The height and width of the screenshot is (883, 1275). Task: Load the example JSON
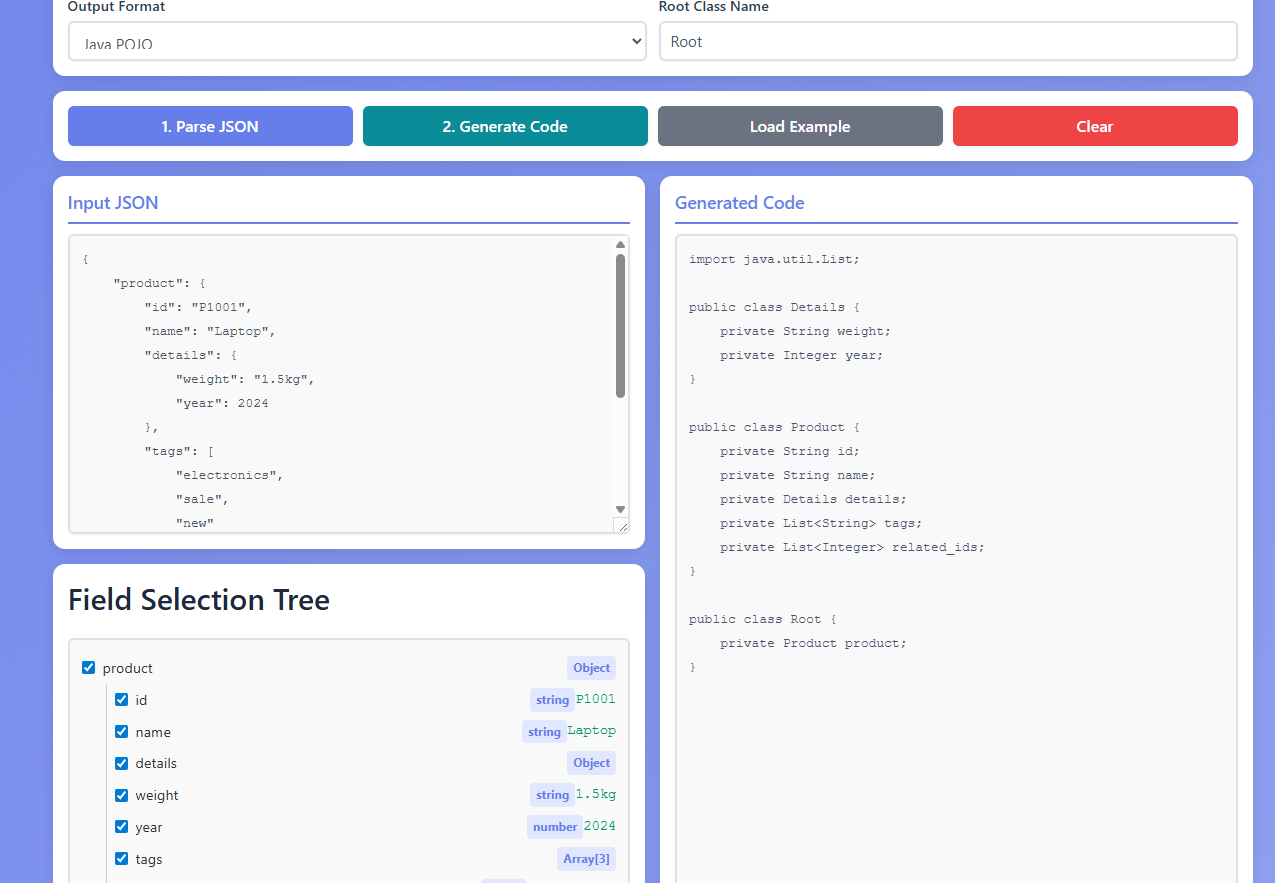coord(800,126)
